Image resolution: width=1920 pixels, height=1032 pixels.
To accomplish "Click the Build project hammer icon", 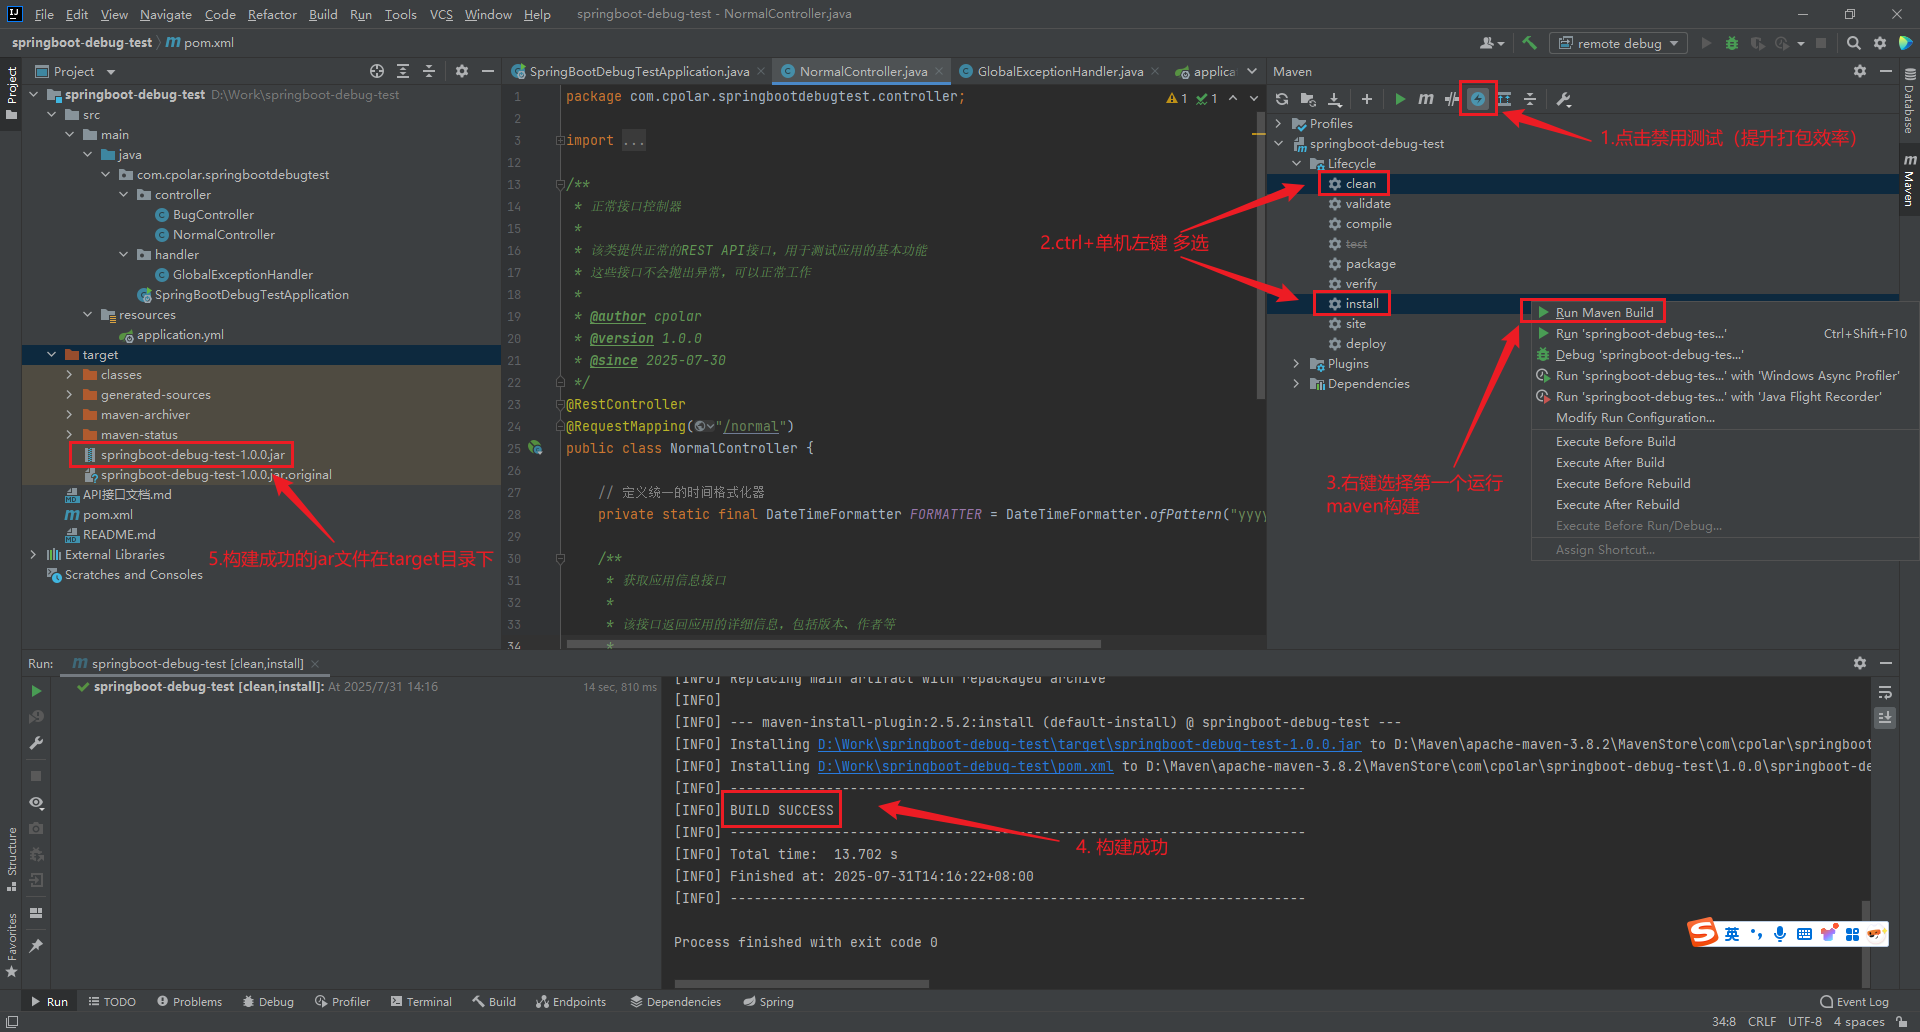I will [1529, 43].
